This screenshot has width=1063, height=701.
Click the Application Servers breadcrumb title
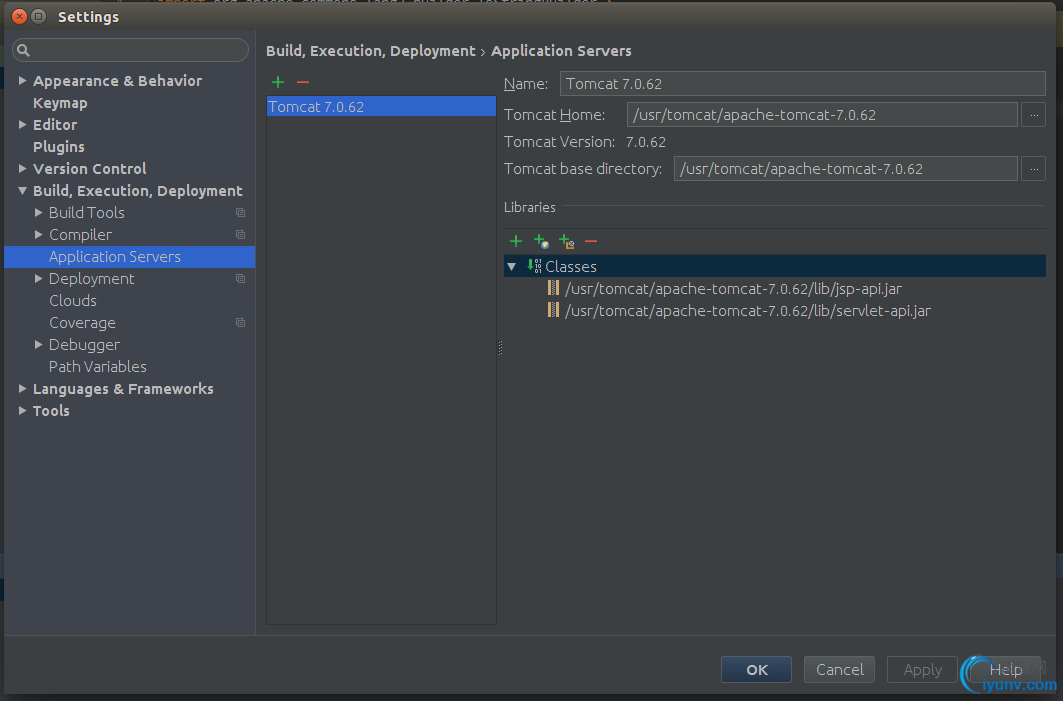(561, 51)
